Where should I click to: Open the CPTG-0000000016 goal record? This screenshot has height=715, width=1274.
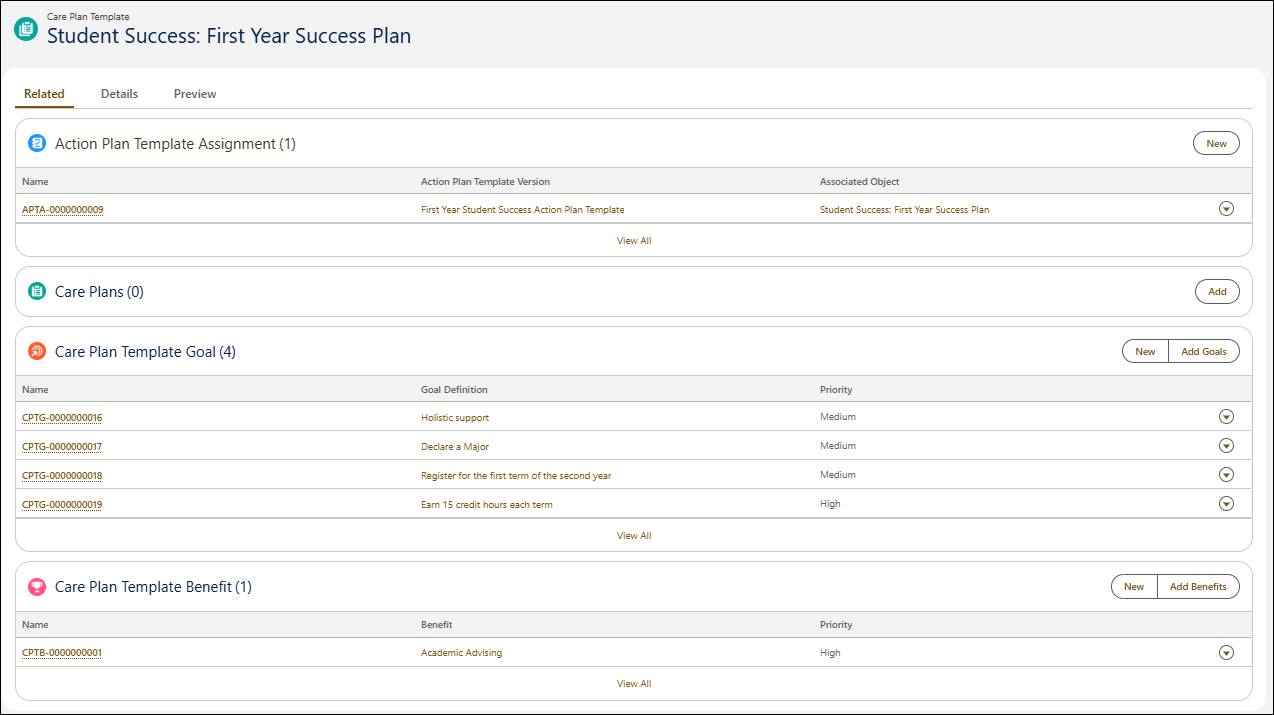(x=62, y=417)
